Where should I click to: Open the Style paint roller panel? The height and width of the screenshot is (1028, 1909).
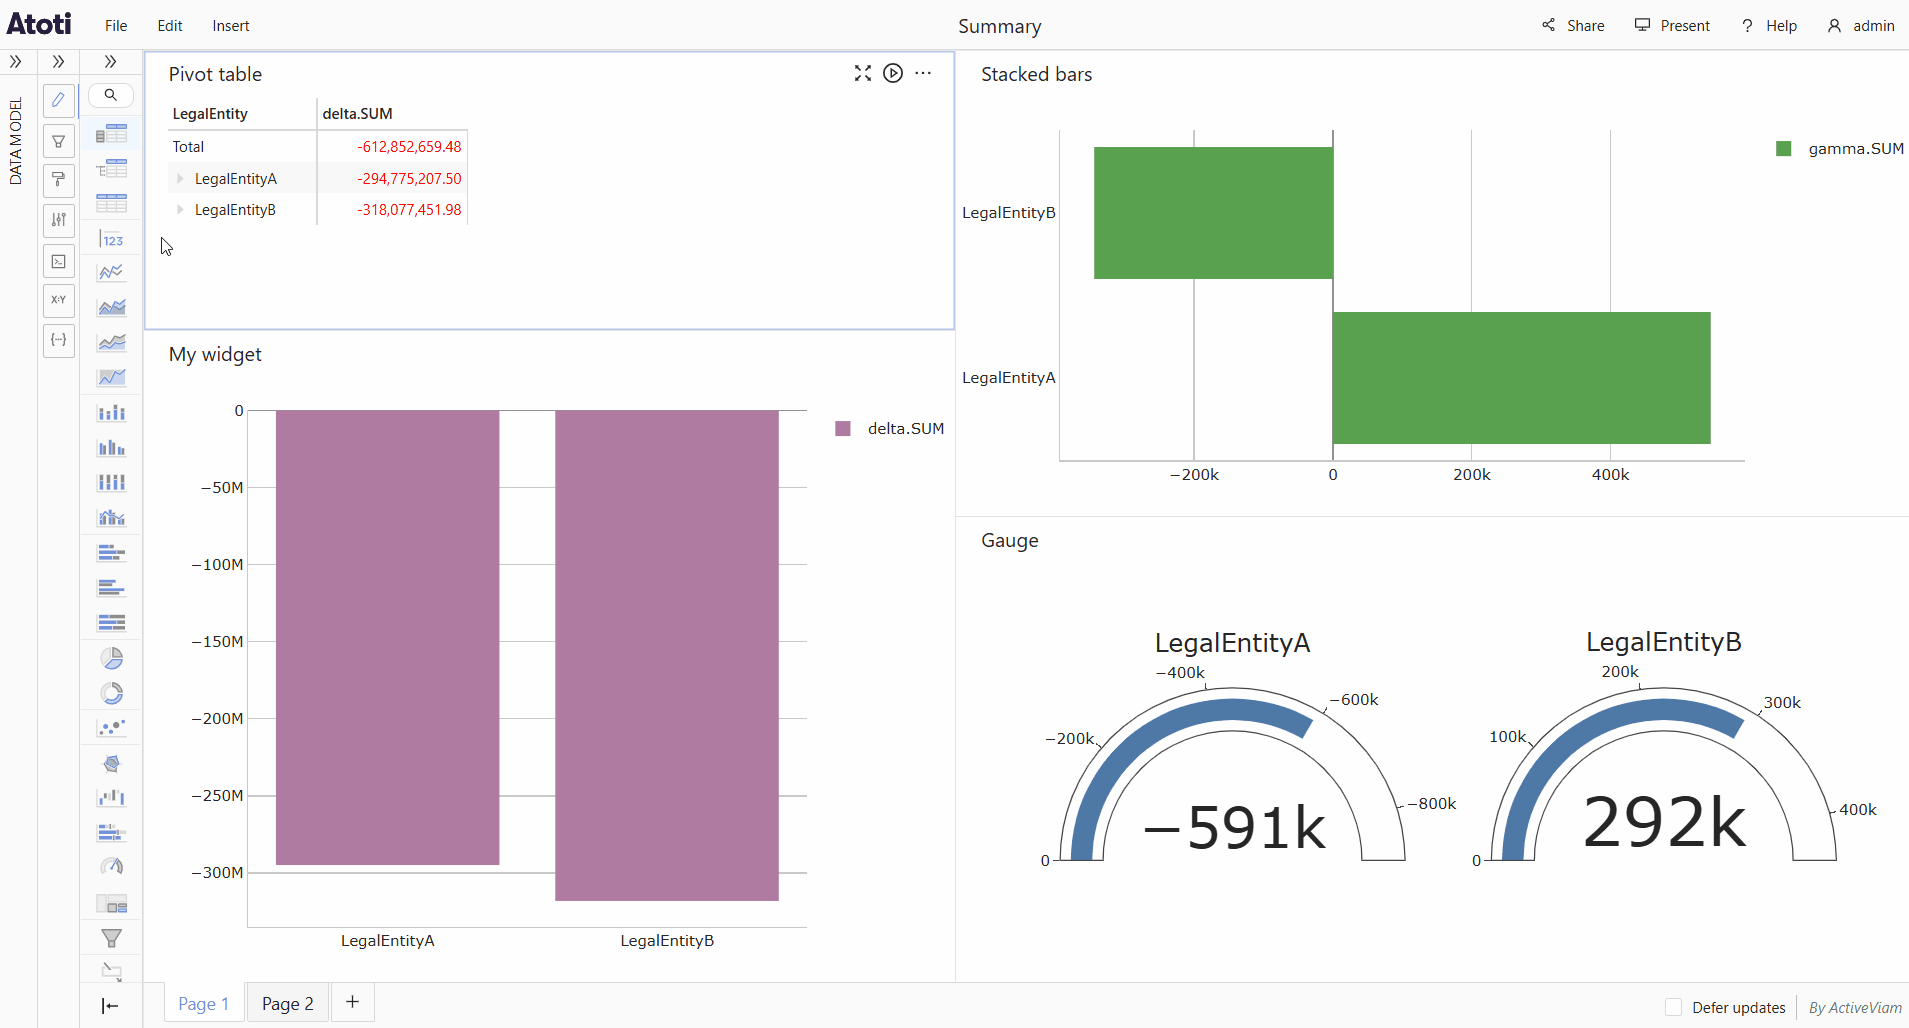[59, 180]
